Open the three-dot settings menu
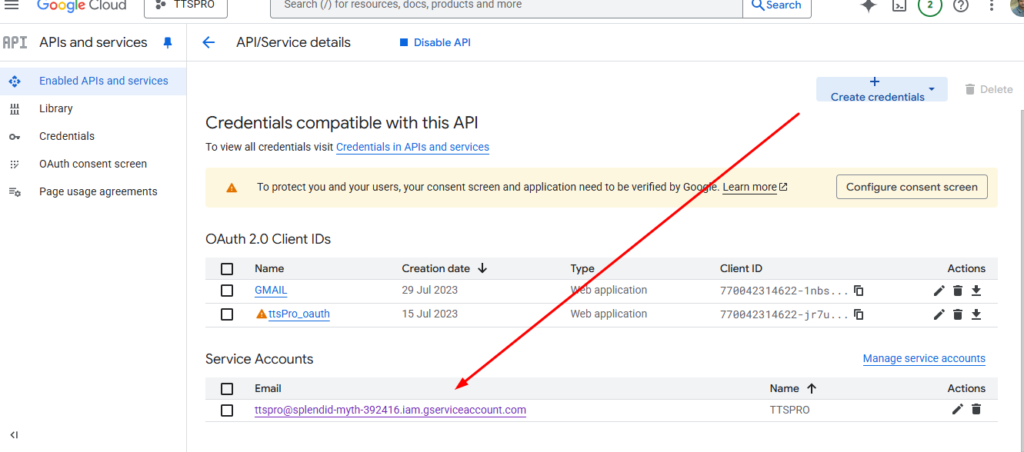 (x=991, y=5)
